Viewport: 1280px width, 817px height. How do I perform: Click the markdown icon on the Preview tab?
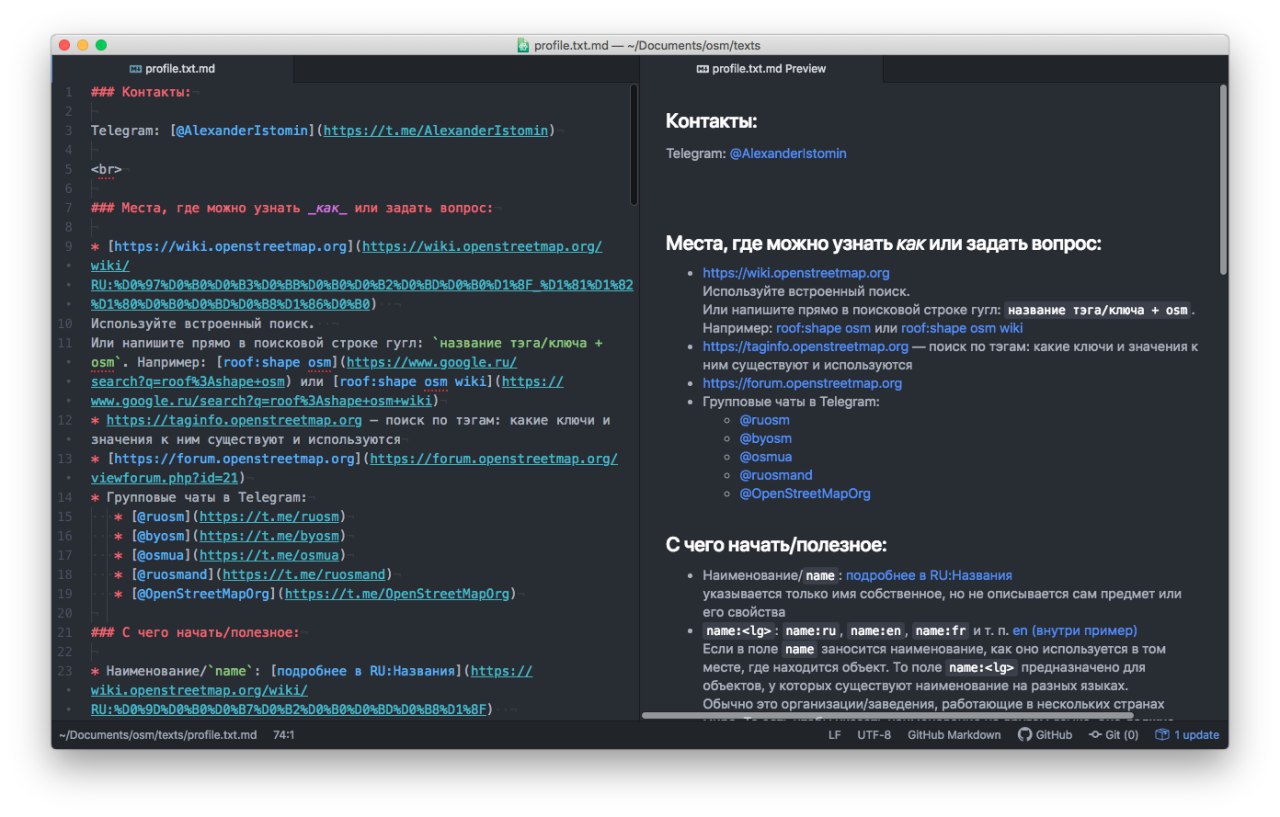pos(702,69)
